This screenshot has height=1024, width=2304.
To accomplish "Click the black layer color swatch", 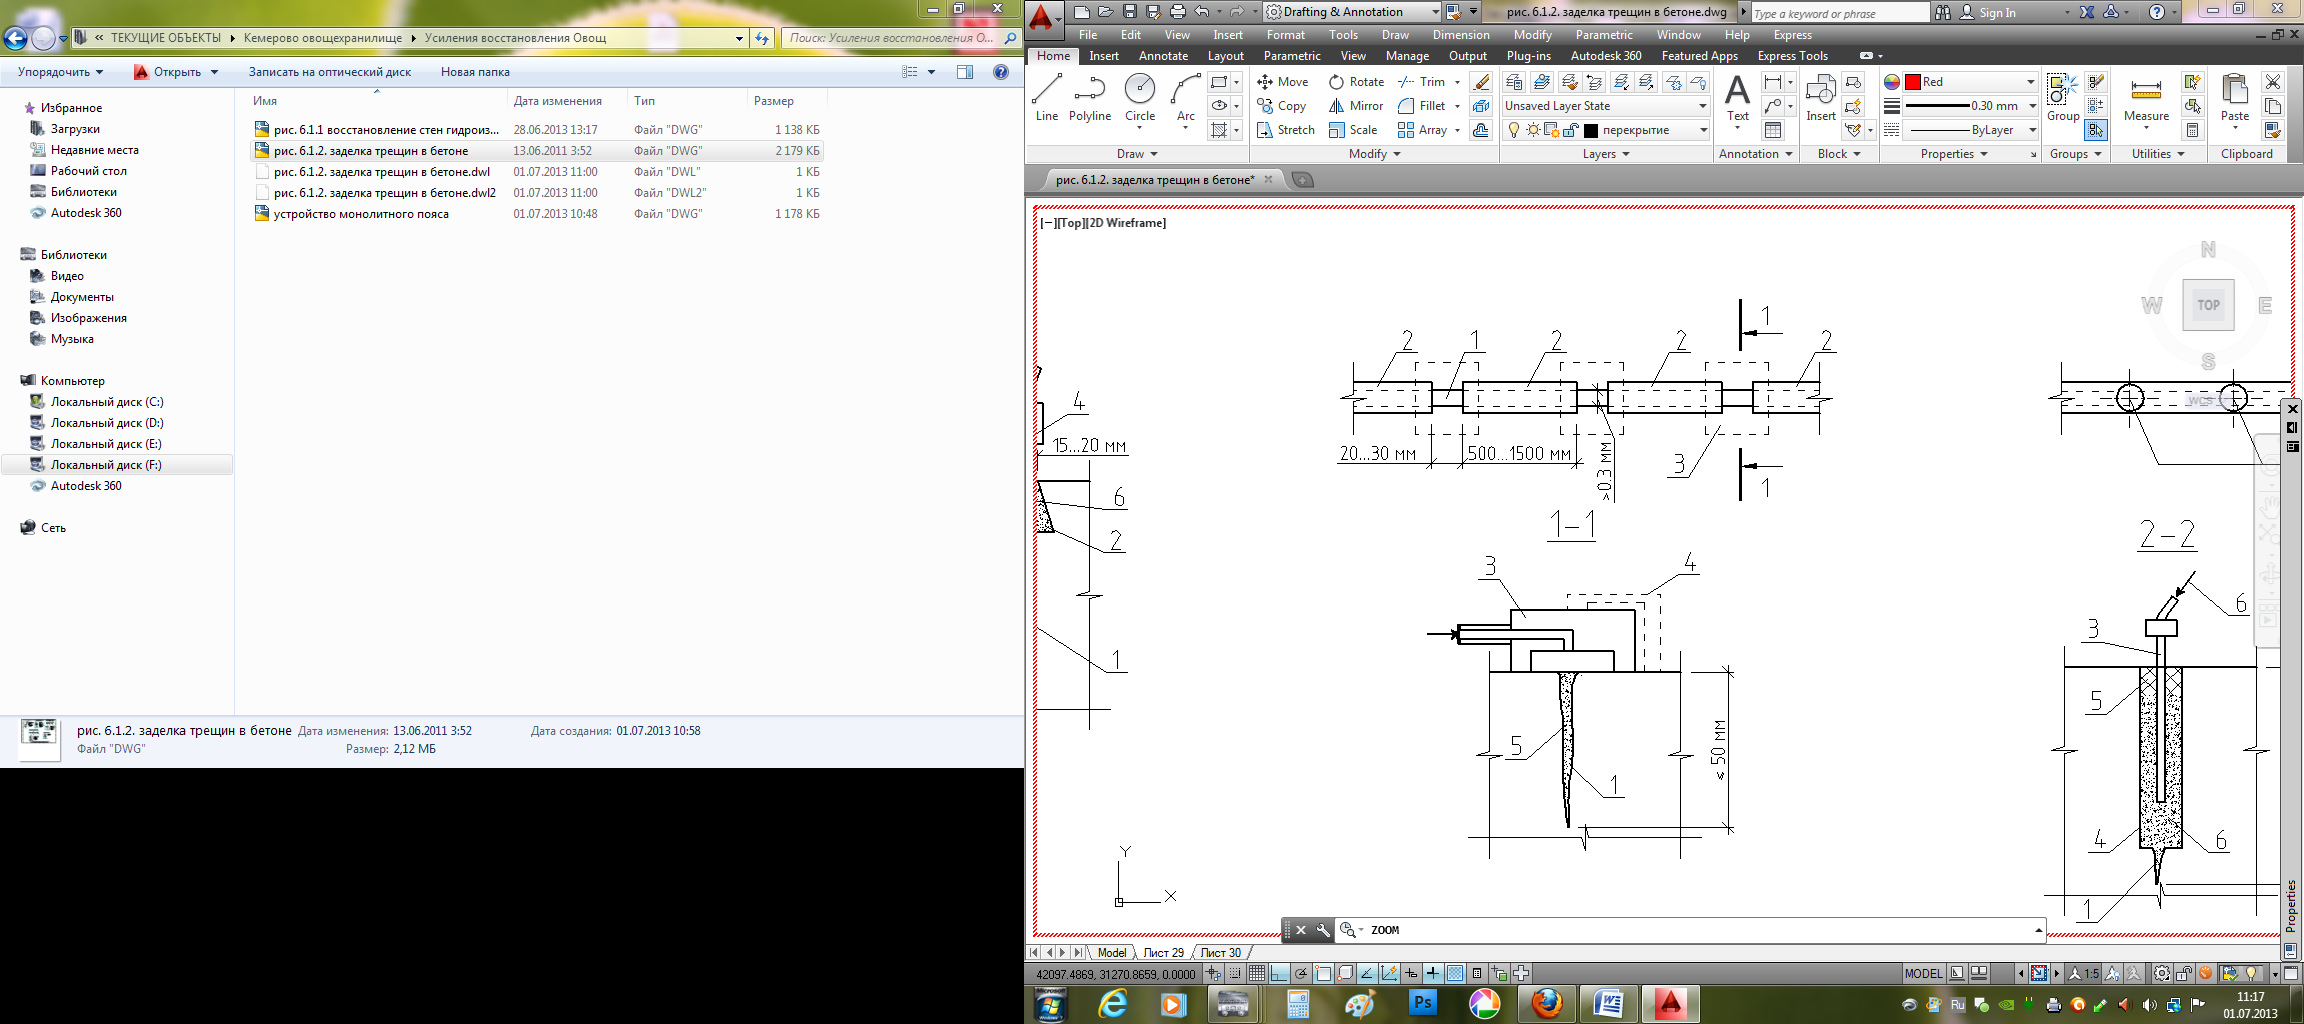I will (1591, 130).
